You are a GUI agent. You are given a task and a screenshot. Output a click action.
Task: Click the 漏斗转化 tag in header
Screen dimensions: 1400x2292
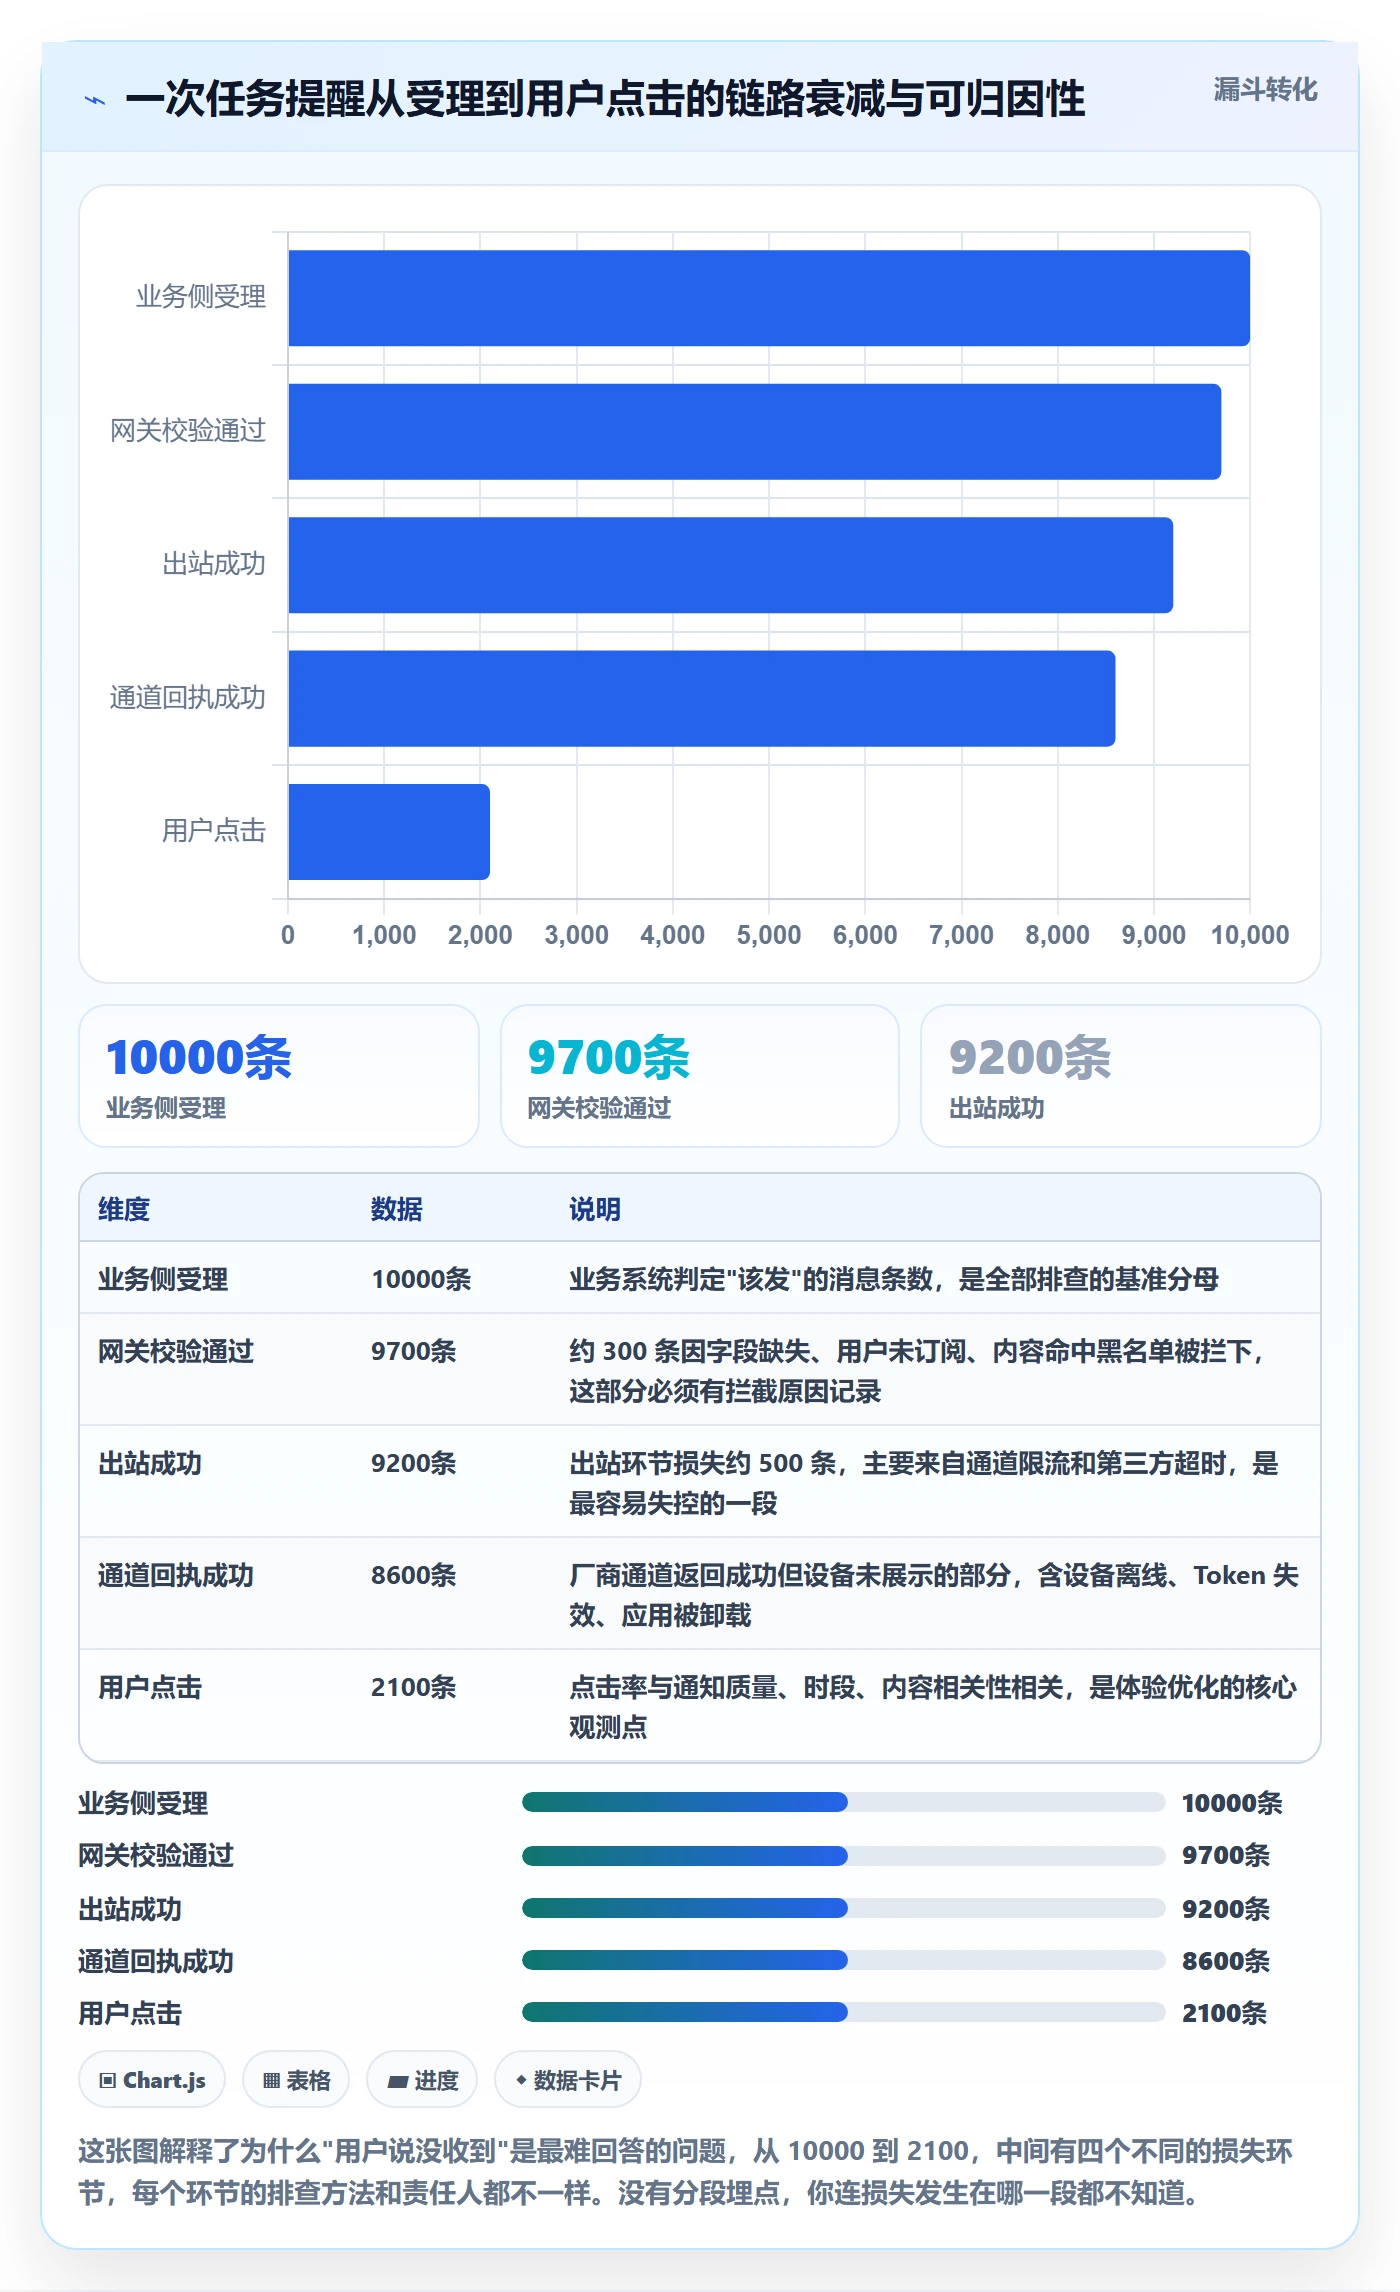point(1265,90)
